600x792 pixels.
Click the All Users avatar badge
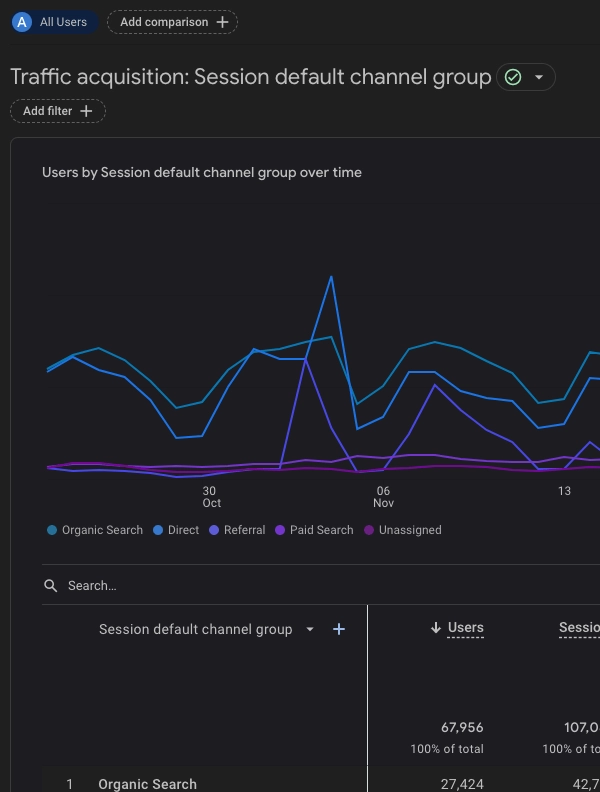pyautogui.click(x=22, y=22)
